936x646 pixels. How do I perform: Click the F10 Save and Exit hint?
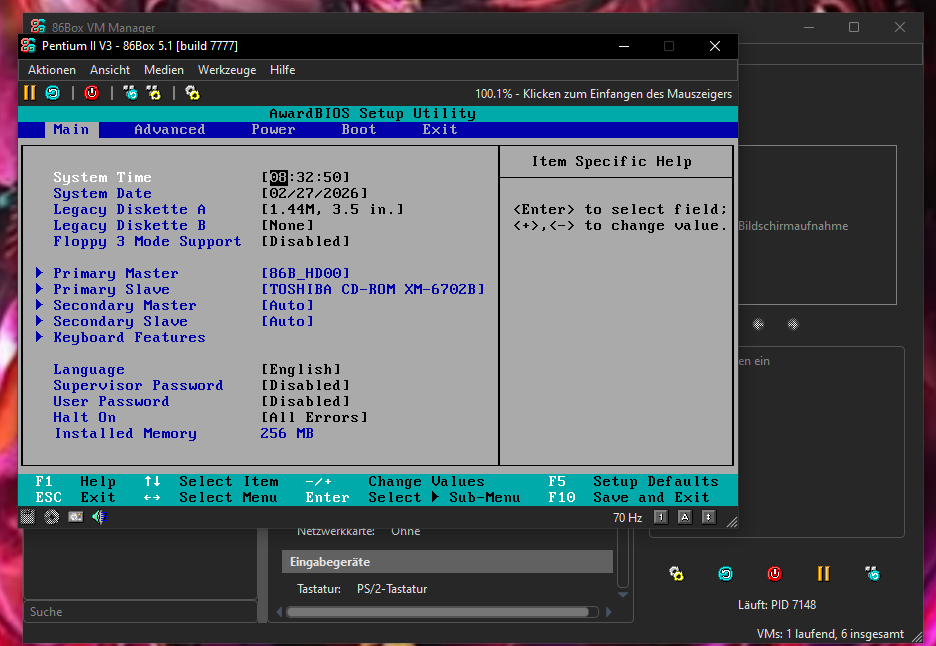coord(629,497)
